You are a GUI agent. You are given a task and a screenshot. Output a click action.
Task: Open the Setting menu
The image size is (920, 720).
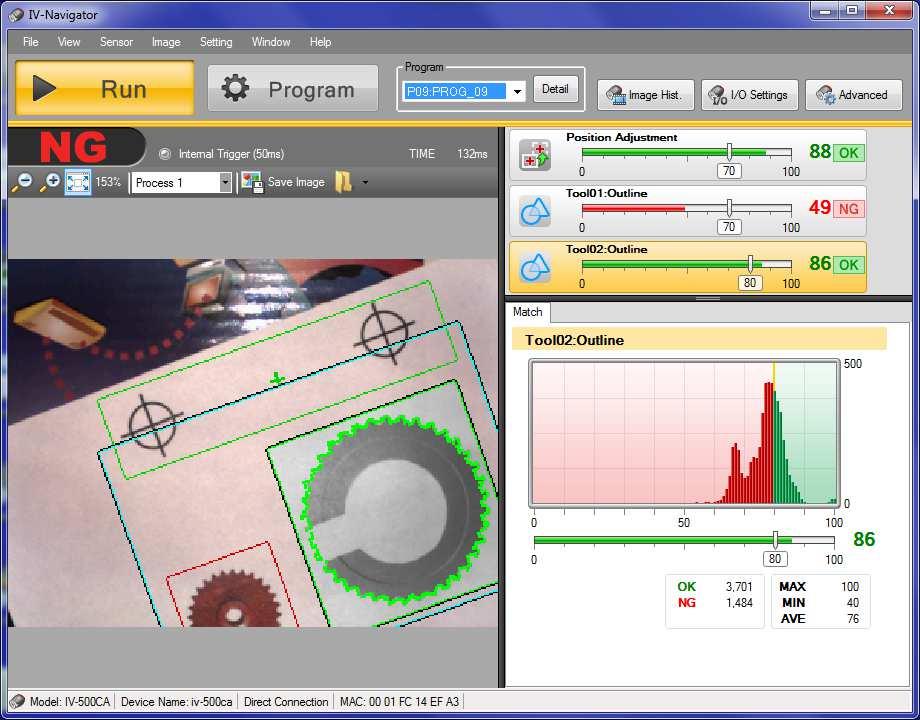pos(216,42)
